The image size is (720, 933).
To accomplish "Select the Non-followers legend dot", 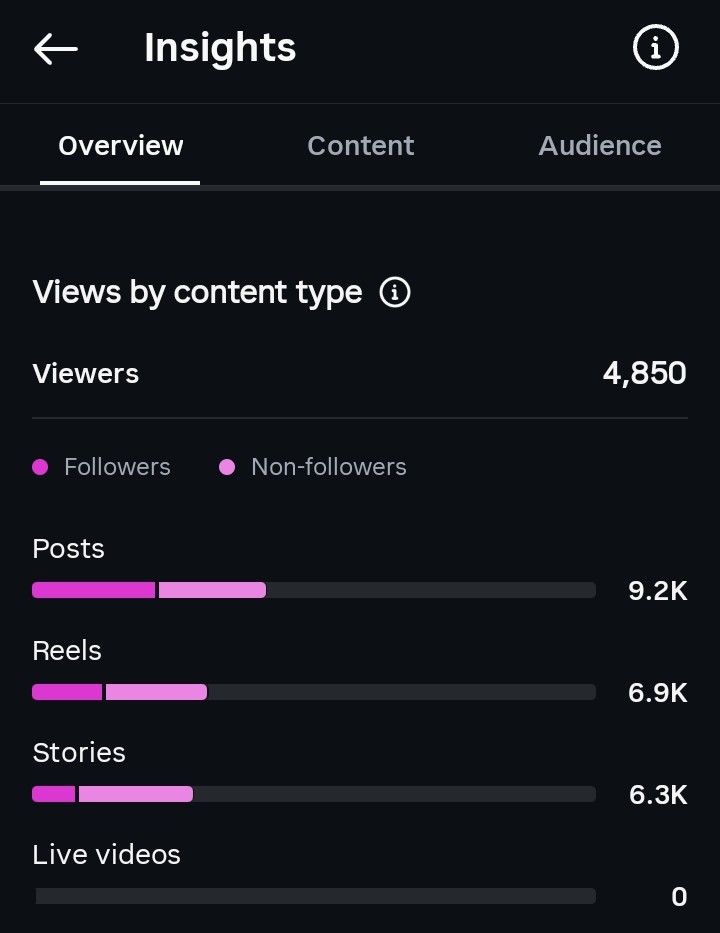I will click(x=227, y=467).
